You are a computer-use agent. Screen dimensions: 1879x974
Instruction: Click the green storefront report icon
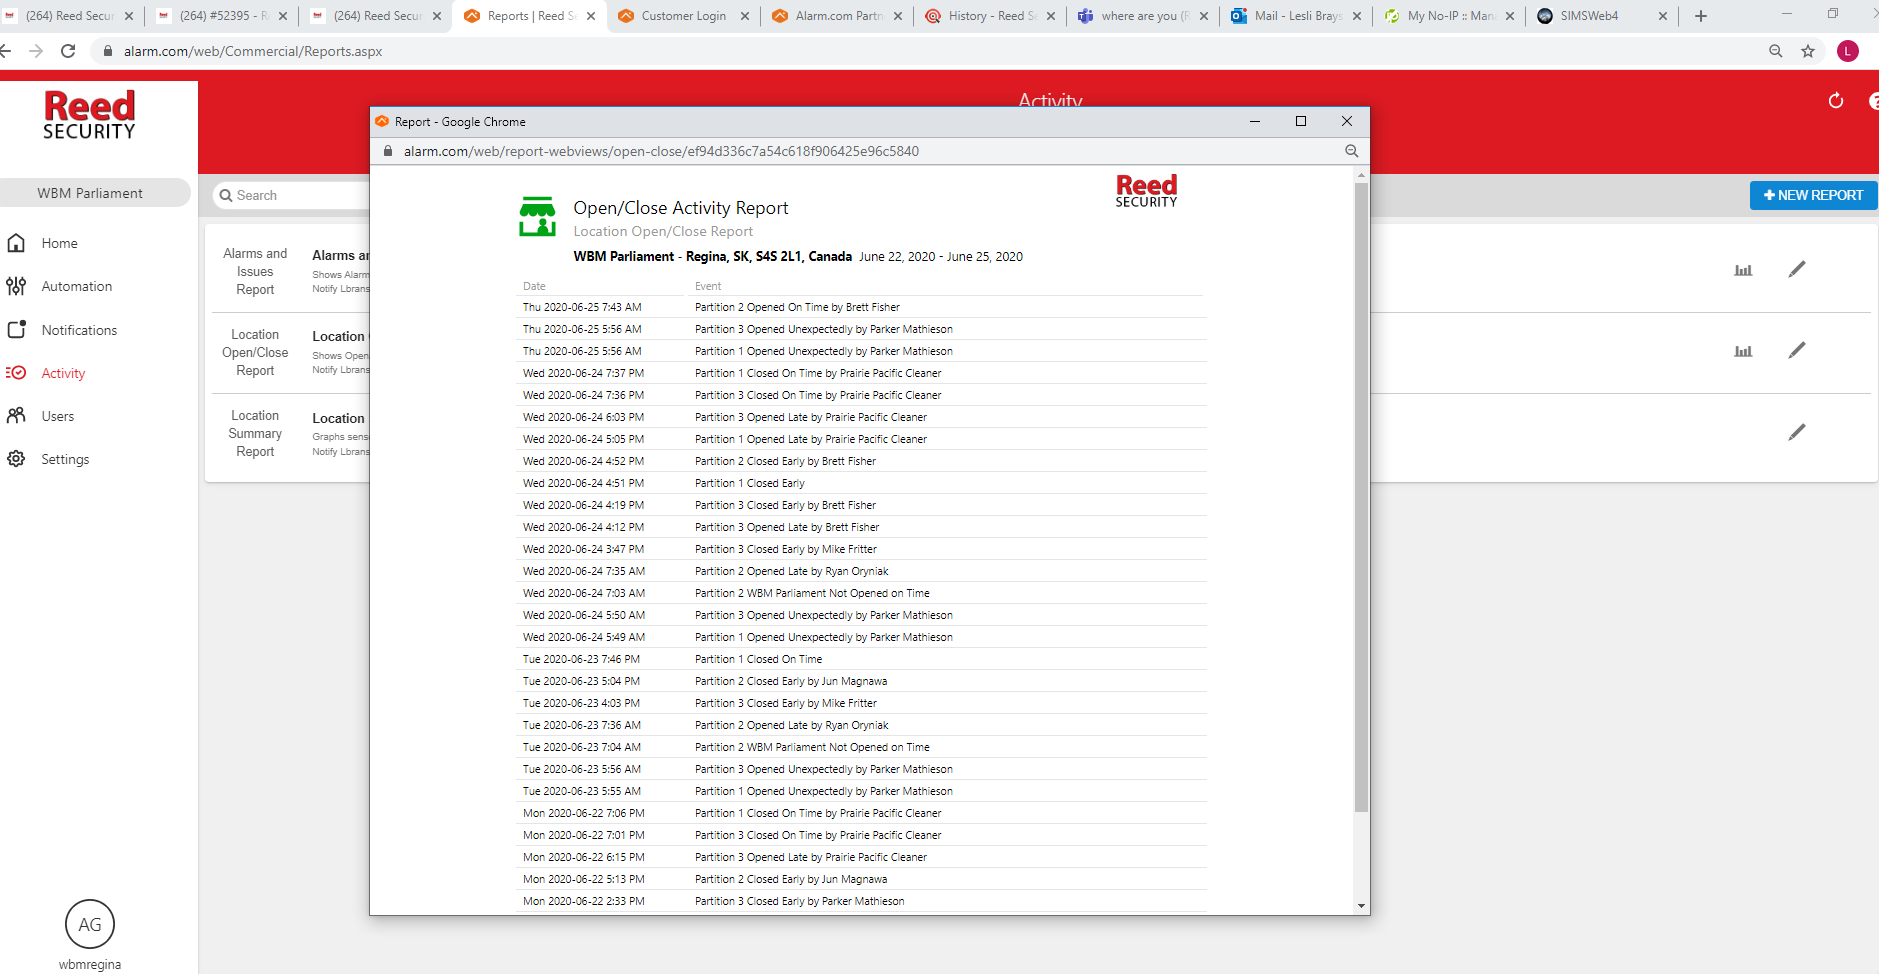click(537, 216)
